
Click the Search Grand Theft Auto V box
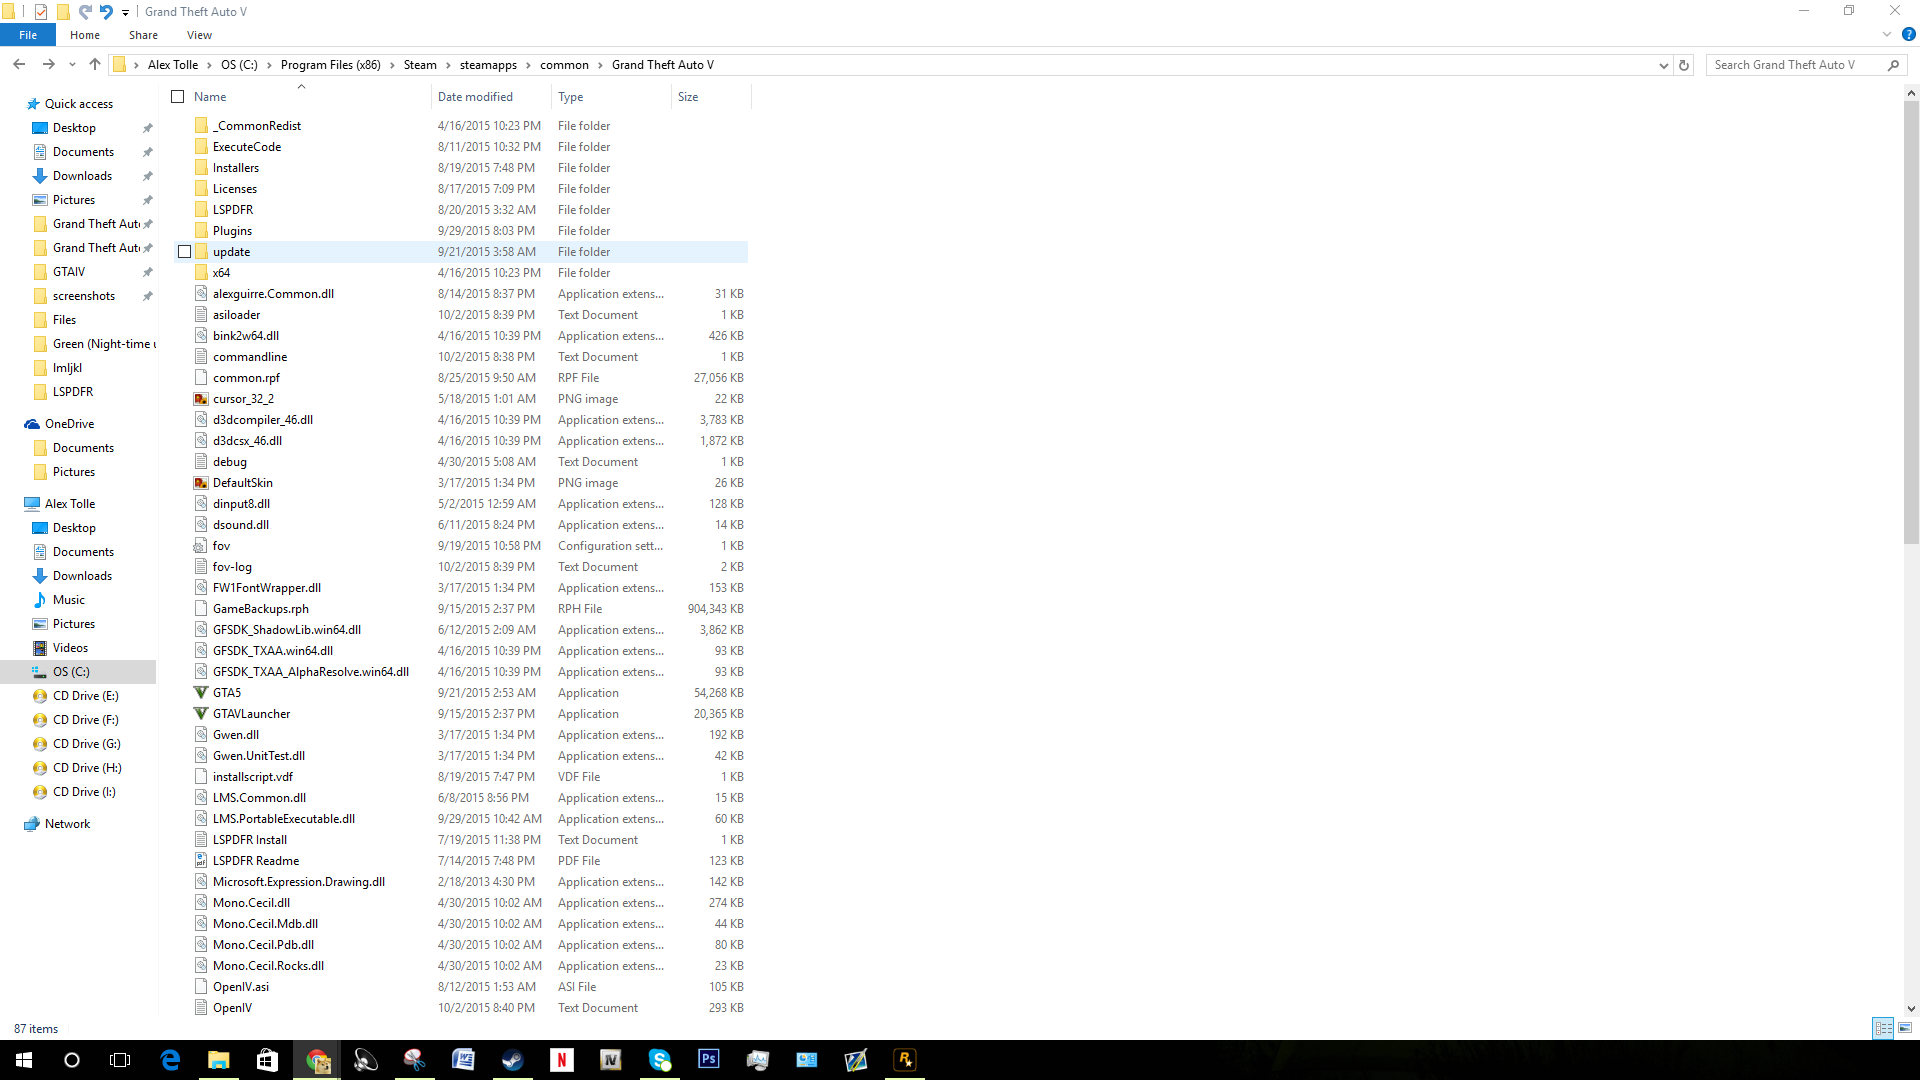point(1795,65)
